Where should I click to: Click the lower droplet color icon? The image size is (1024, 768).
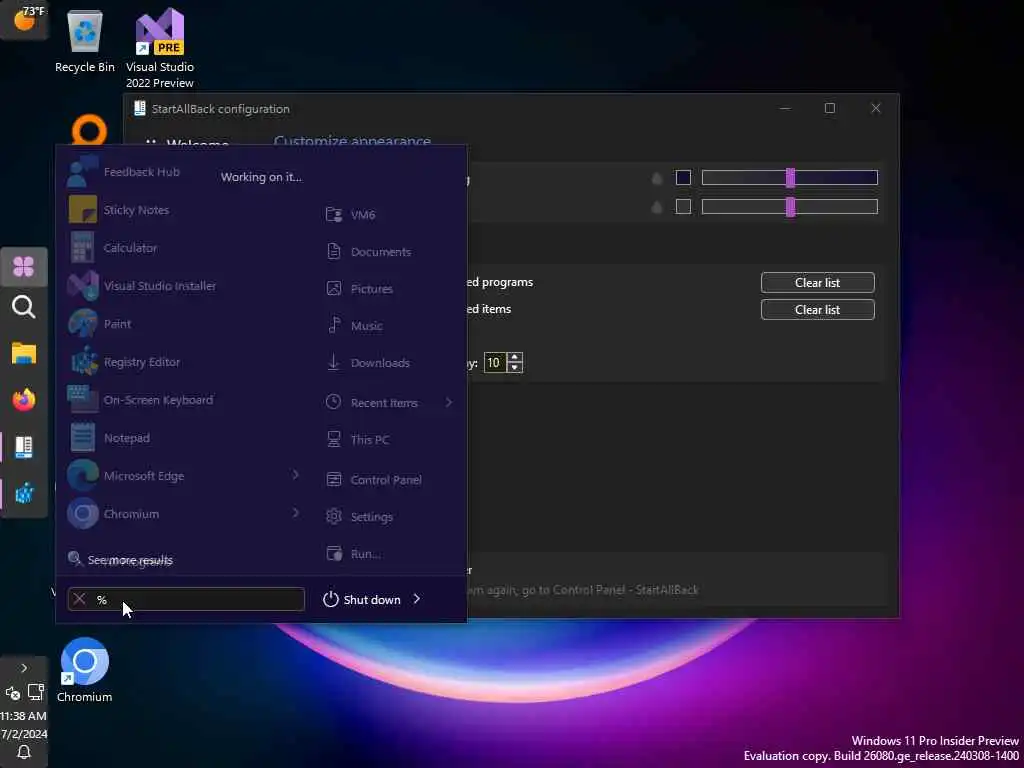(x=657, y=207)
